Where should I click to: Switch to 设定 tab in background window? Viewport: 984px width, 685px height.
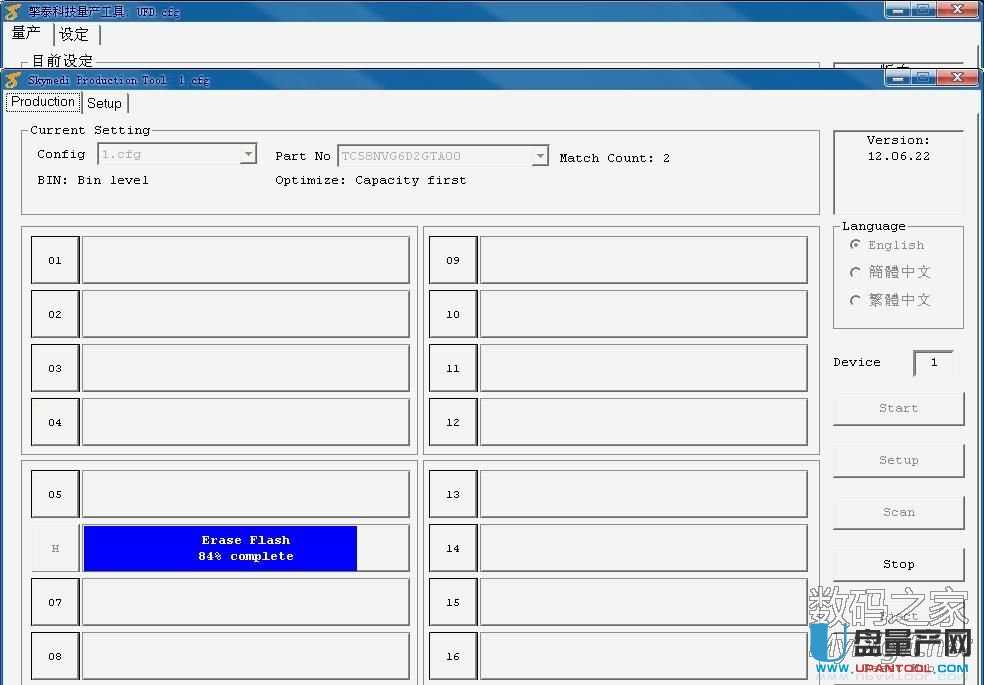click(74, 34)
